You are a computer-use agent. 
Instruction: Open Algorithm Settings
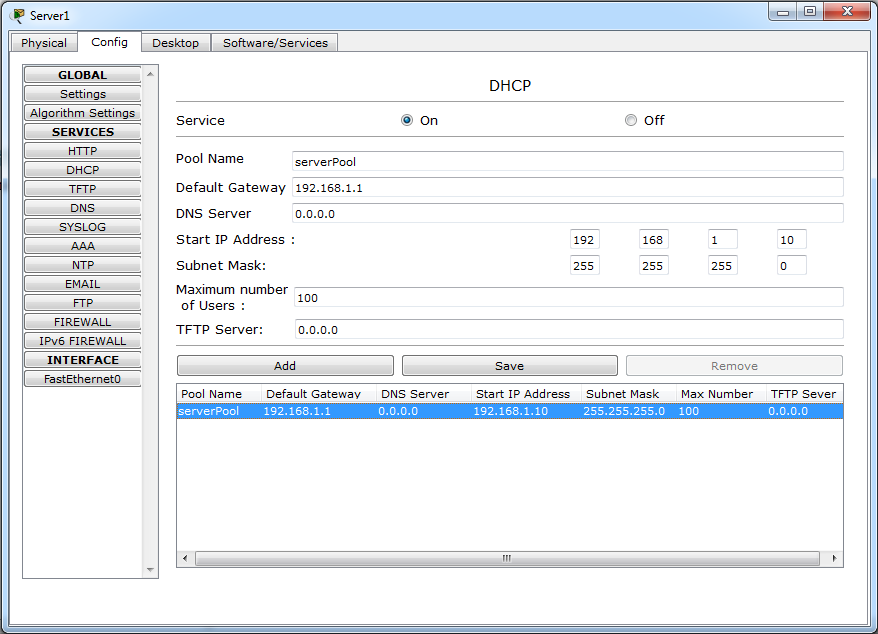click(82, 112)
